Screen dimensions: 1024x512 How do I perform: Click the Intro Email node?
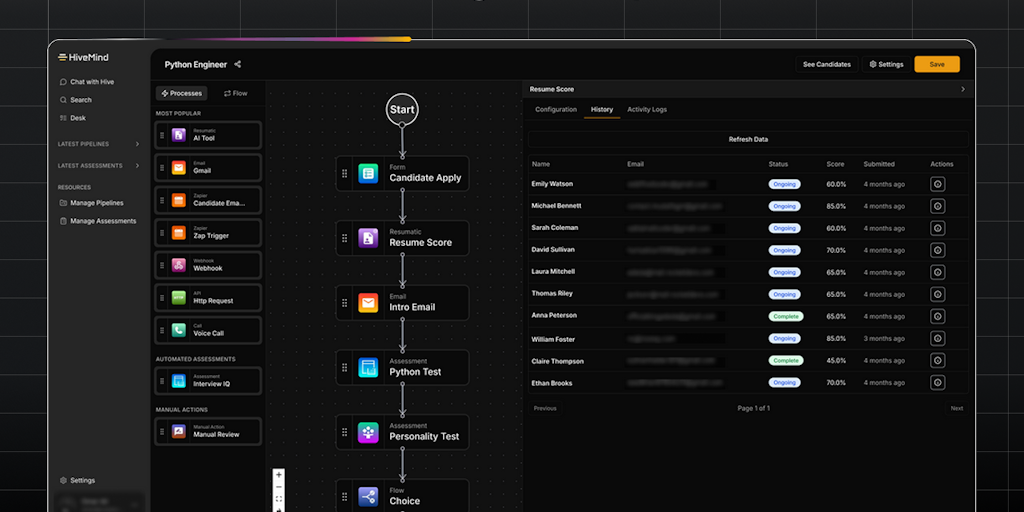pos(402,303)
